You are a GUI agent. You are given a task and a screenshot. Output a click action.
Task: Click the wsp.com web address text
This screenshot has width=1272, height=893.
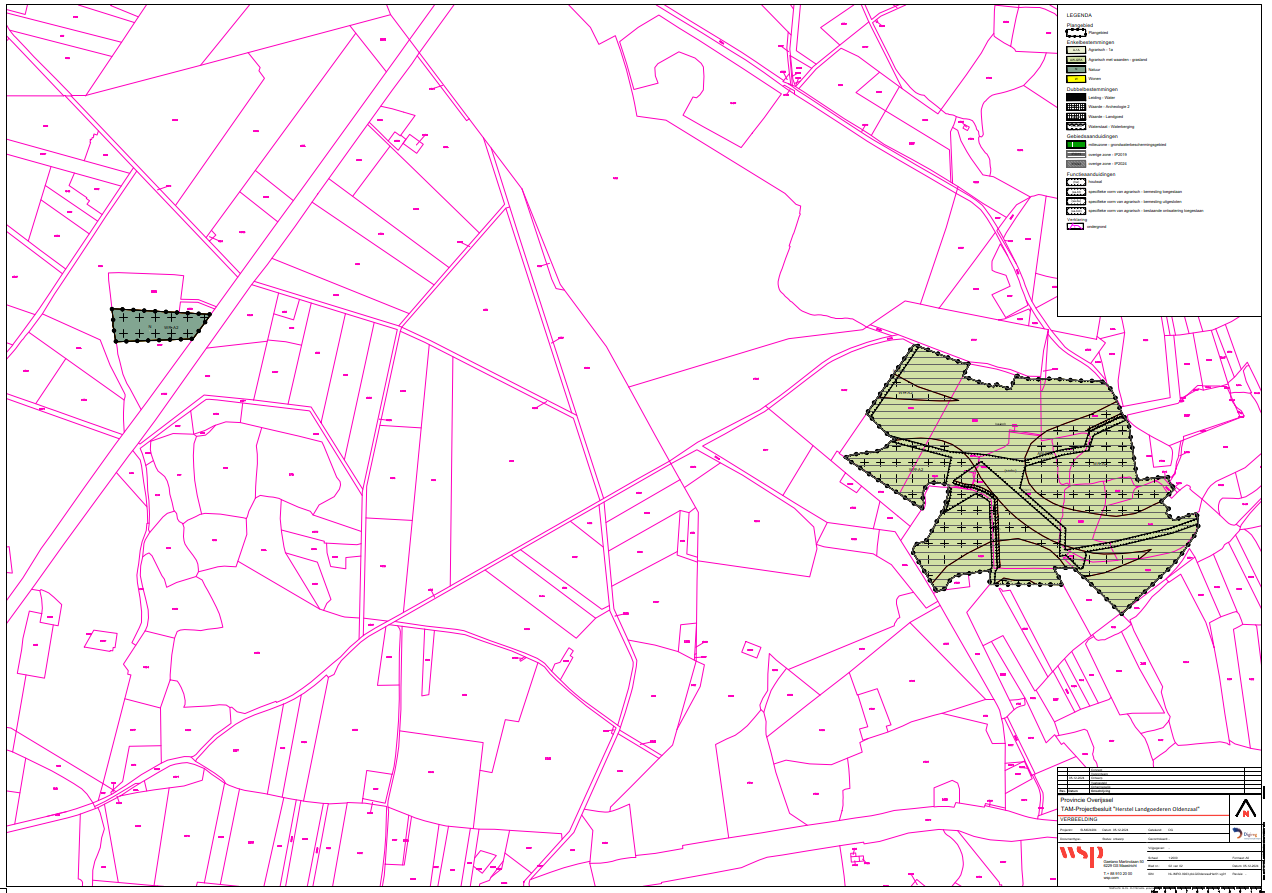tap(1111, 878)
